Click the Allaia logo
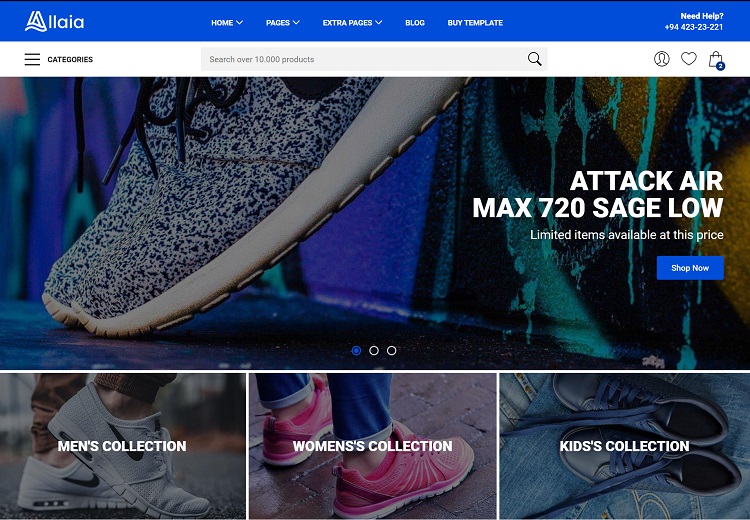 (x=54, y=22)
